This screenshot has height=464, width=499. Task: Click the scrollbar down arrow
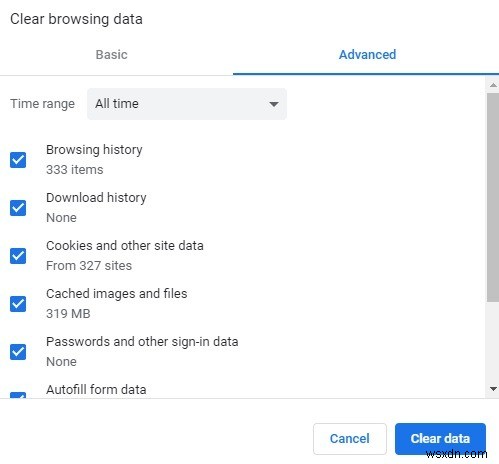[493, 389]
